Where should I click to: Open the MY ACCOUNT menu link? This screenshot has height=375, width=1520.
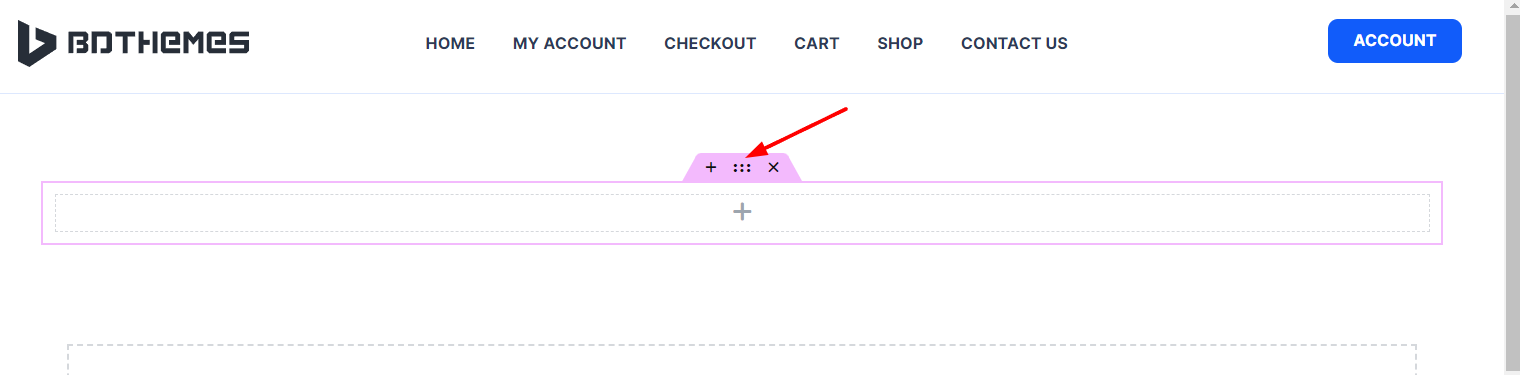pos(569,43)
